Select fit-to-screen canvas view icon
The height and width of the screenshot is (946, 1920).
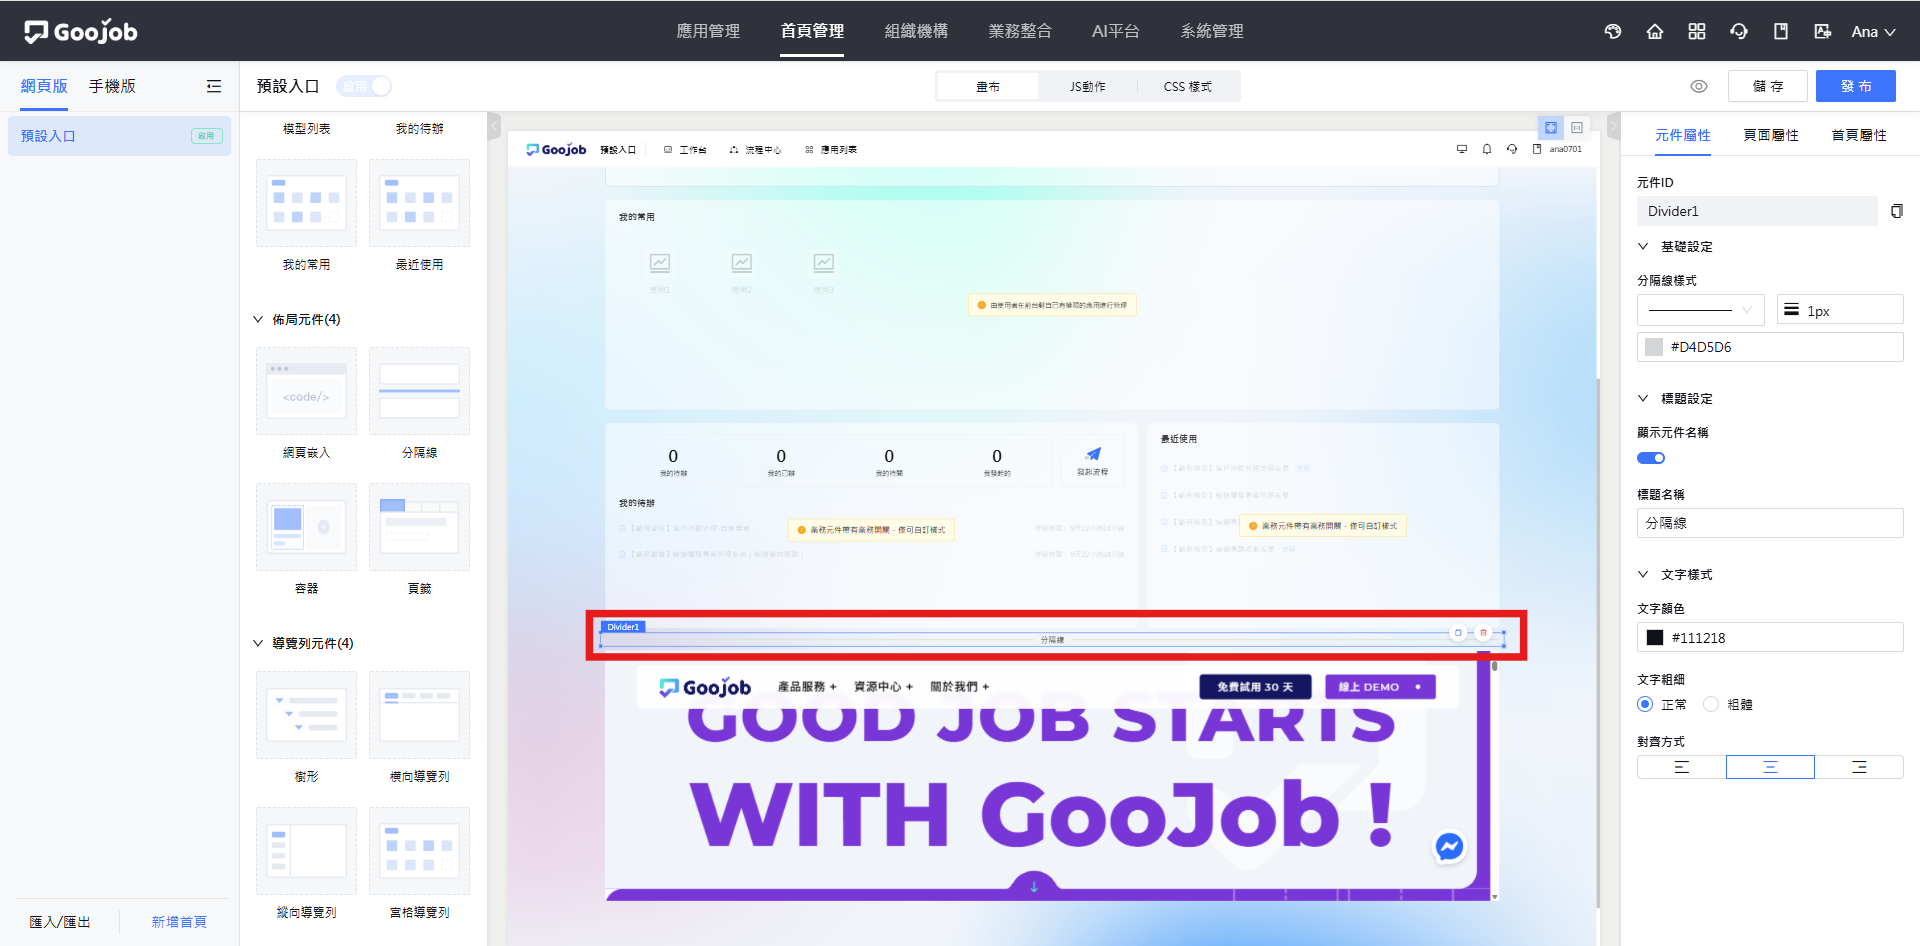(1551, 128)
